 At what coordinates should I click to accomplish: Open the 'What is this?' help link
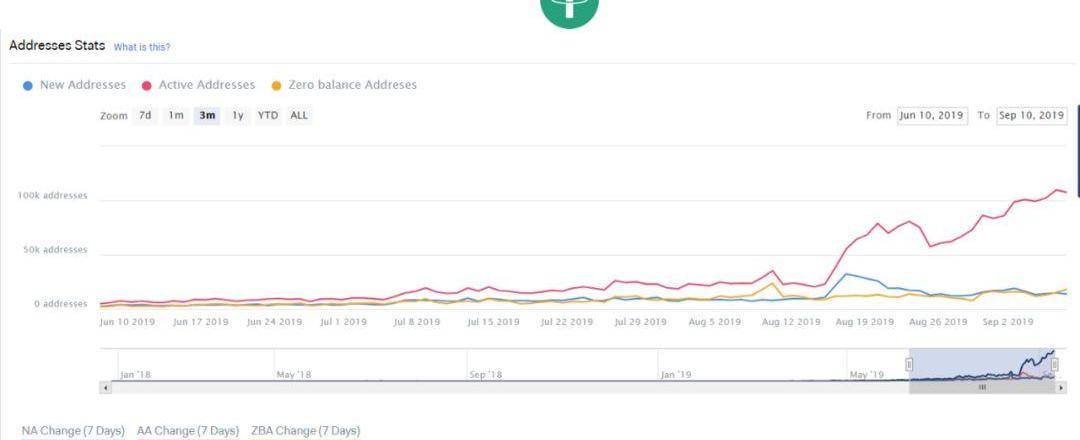coord(141,47)
